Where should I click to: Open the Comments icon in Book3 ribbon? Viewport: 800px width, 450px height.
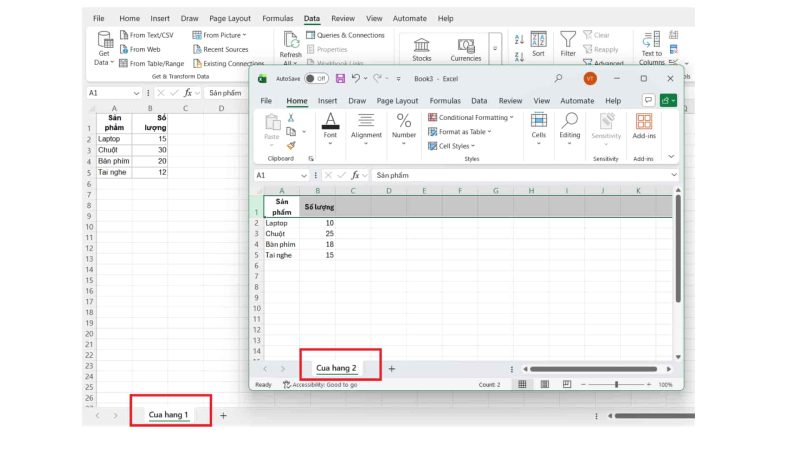pos(648,101)
